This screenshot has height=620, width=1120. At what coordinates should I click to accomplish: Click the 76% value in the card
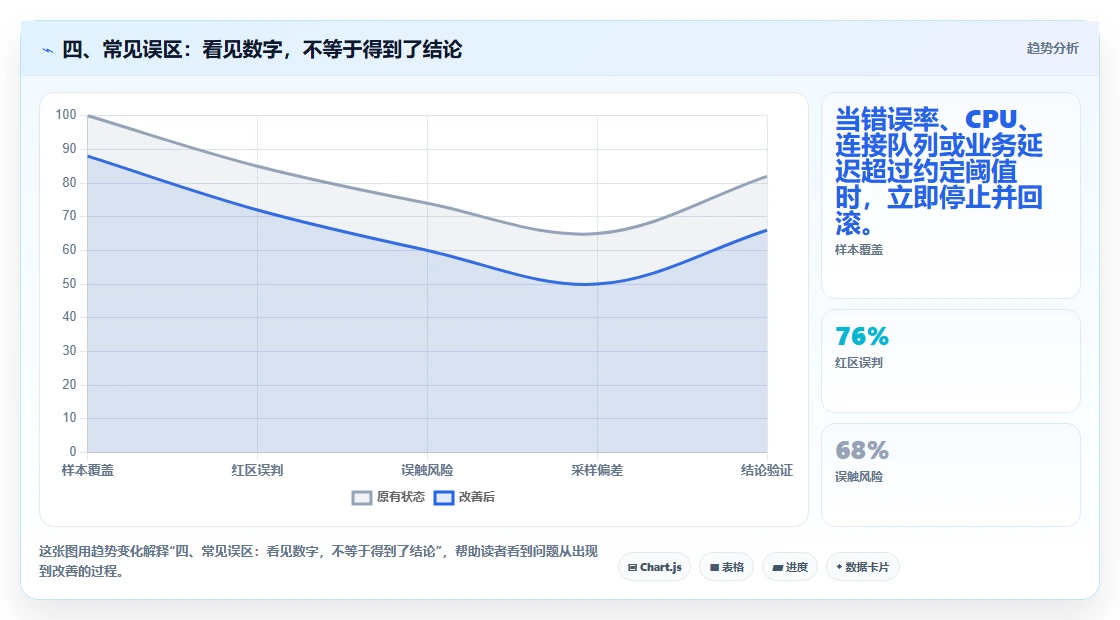pos(862,336)
